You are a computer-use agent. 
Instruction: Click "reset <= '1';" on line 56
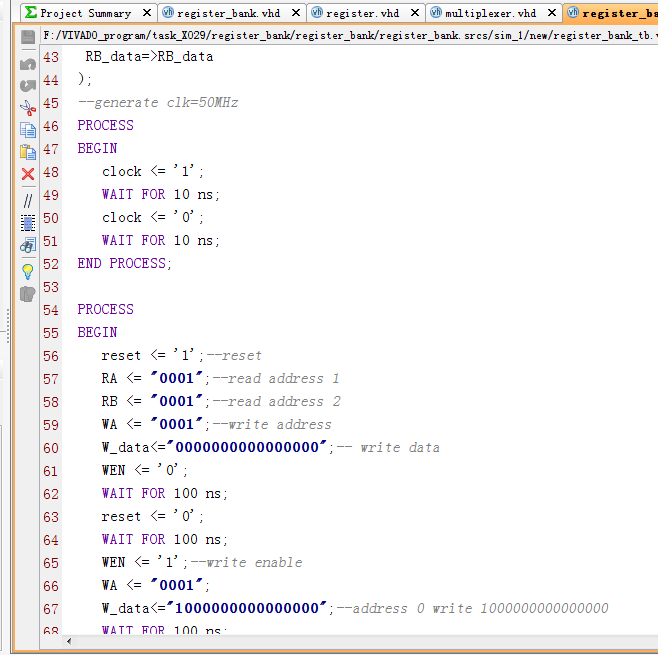coord(153,355)
